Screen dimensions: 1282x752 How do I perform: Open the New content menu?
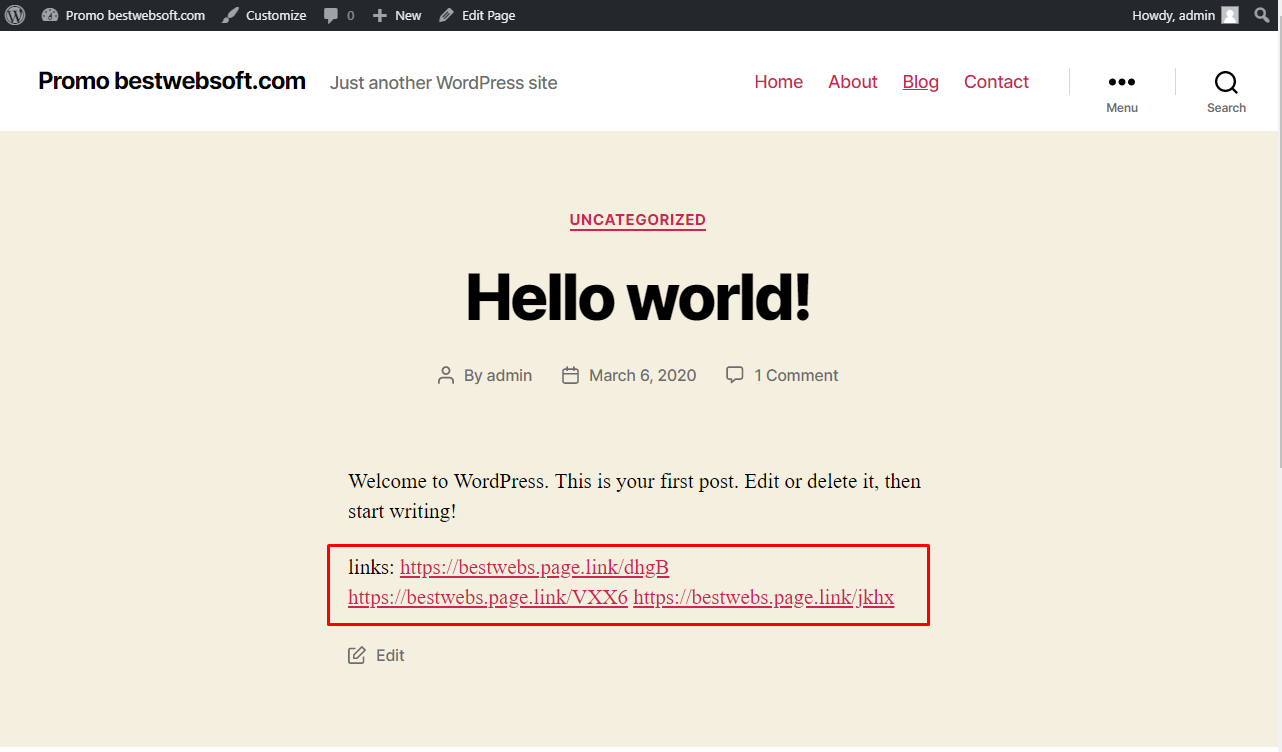397,15
